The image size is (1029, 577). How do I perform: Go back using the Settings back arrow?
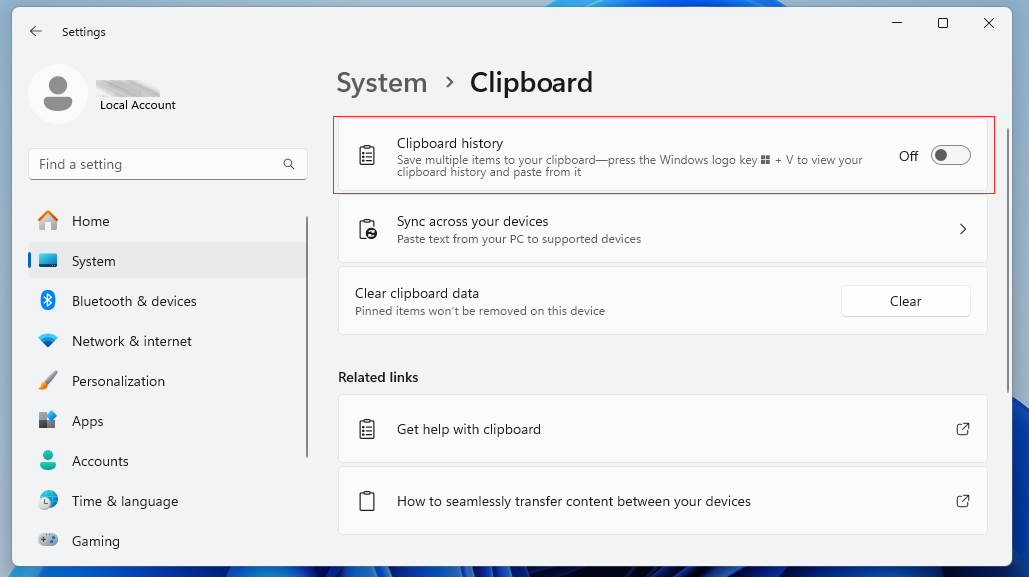pos(35,31)
